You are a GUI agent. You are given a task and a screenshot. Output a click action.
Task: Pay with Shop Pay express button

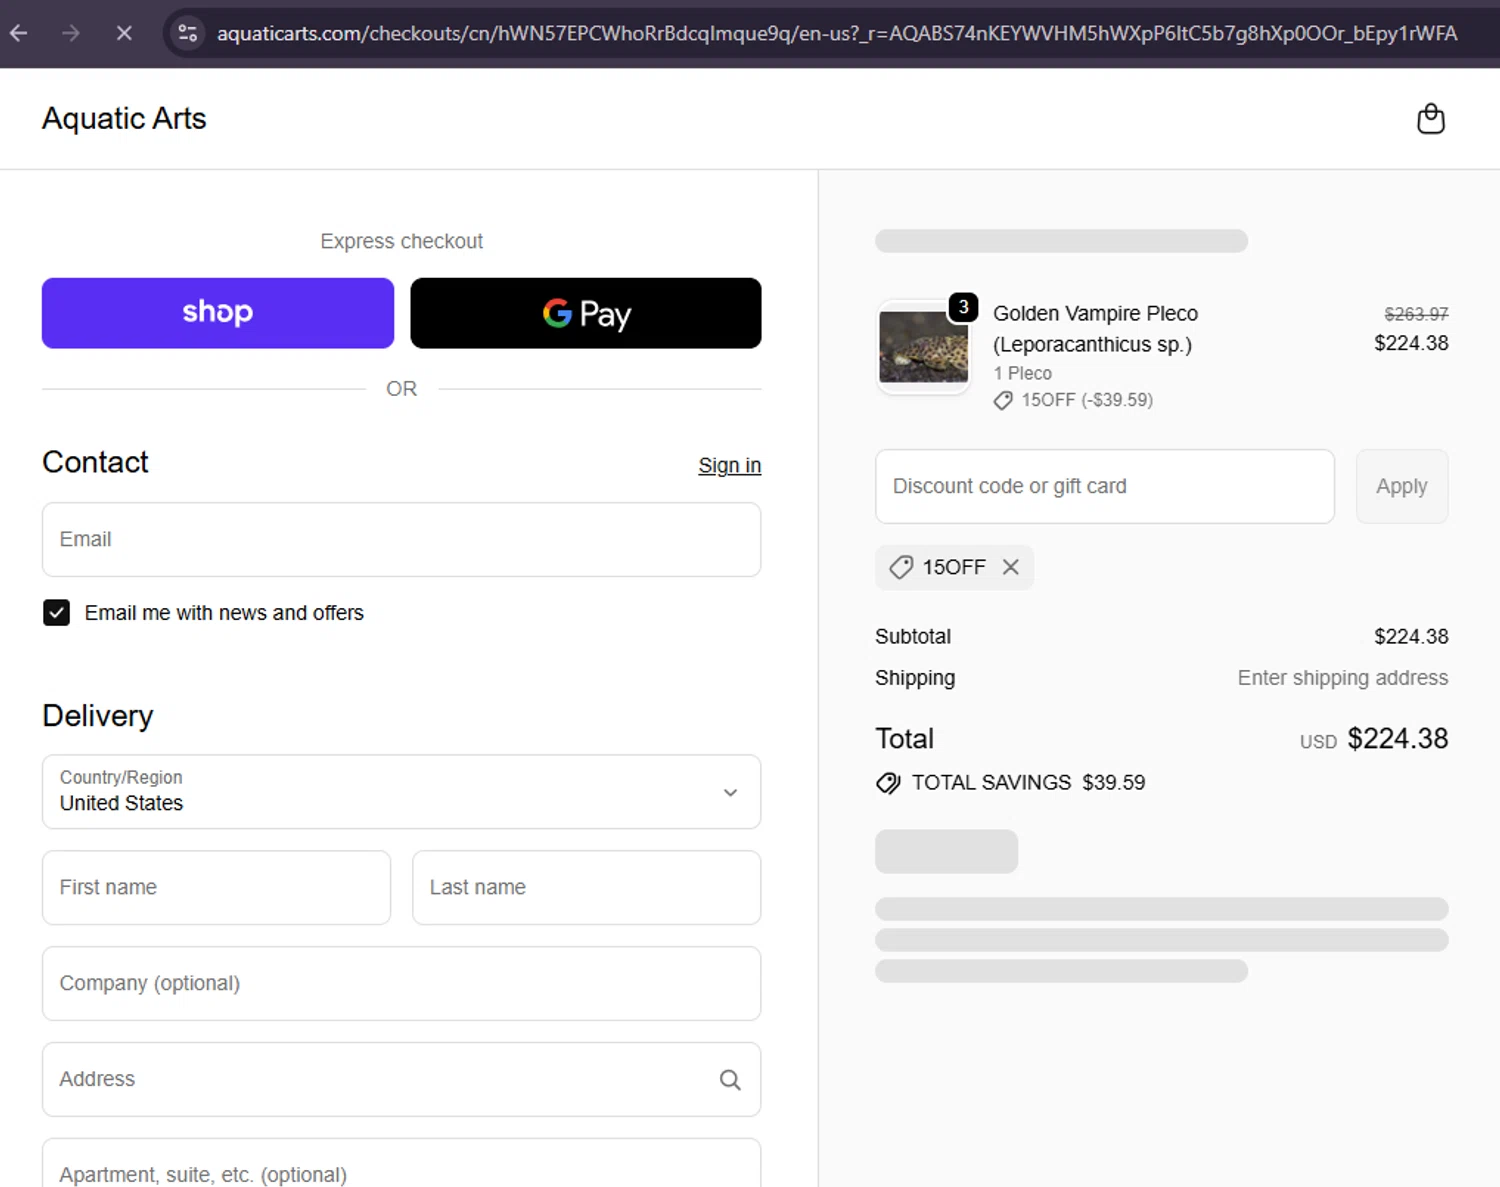218,313
